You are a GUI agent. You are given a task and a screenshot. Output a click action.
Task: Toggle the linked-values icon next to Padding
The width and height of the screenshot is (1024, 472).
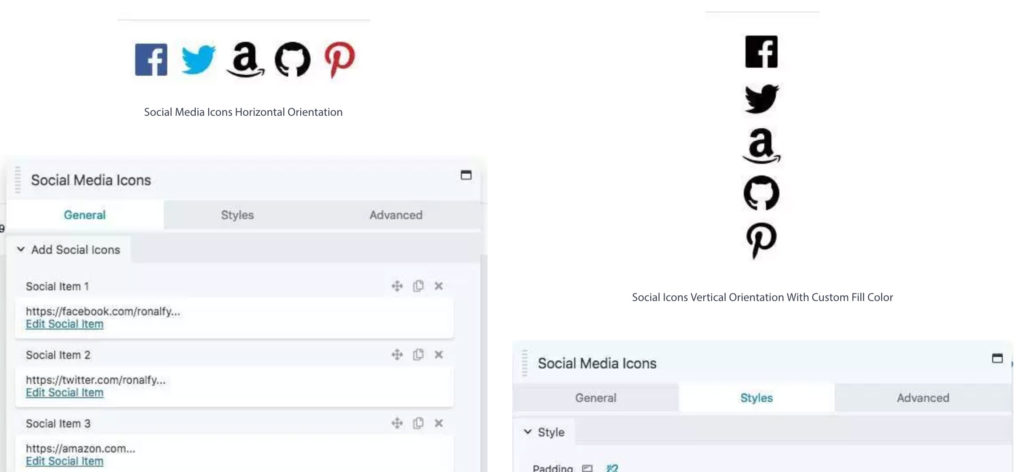(x=611, y=468)
